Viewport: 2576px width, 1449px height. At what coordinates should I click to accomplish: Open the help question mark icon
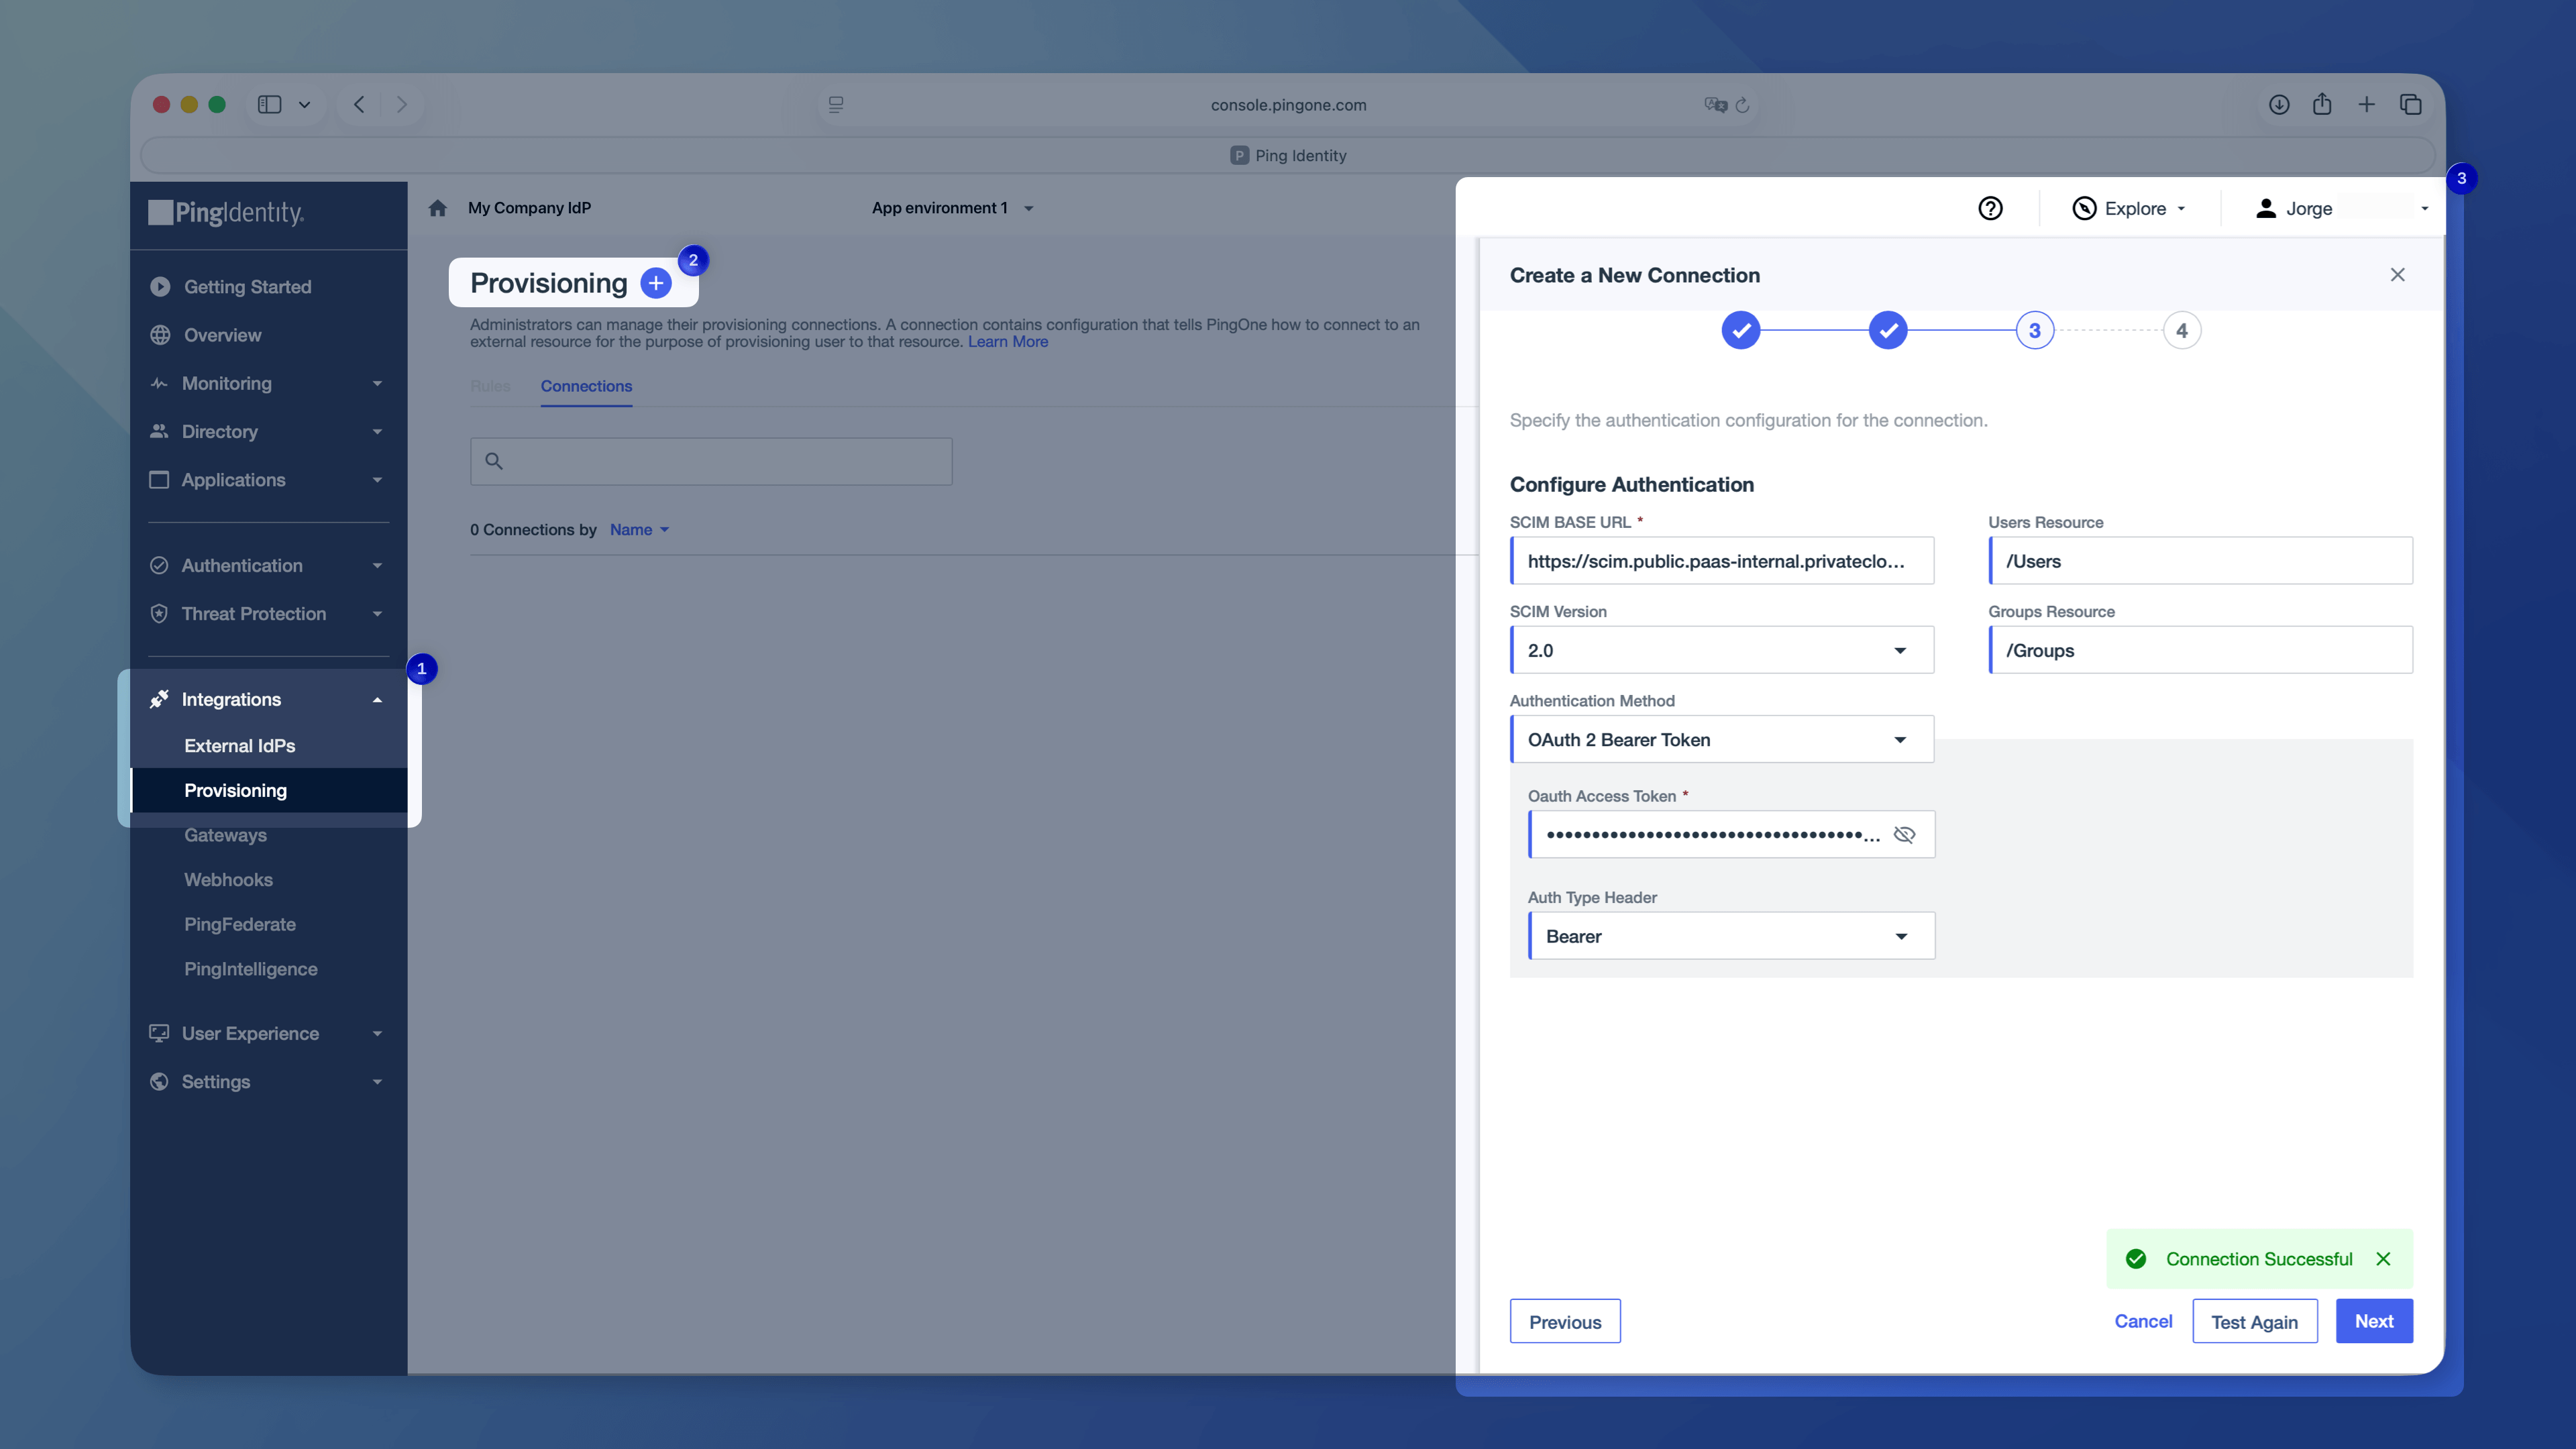tap(1990, 208)
